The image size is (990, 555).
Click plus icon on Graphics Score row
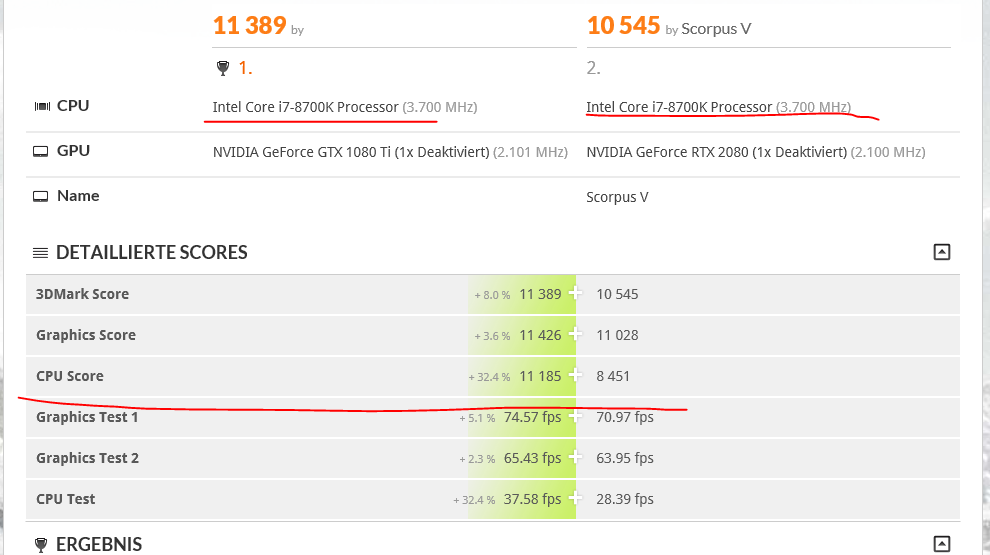[x=575, y=334]
